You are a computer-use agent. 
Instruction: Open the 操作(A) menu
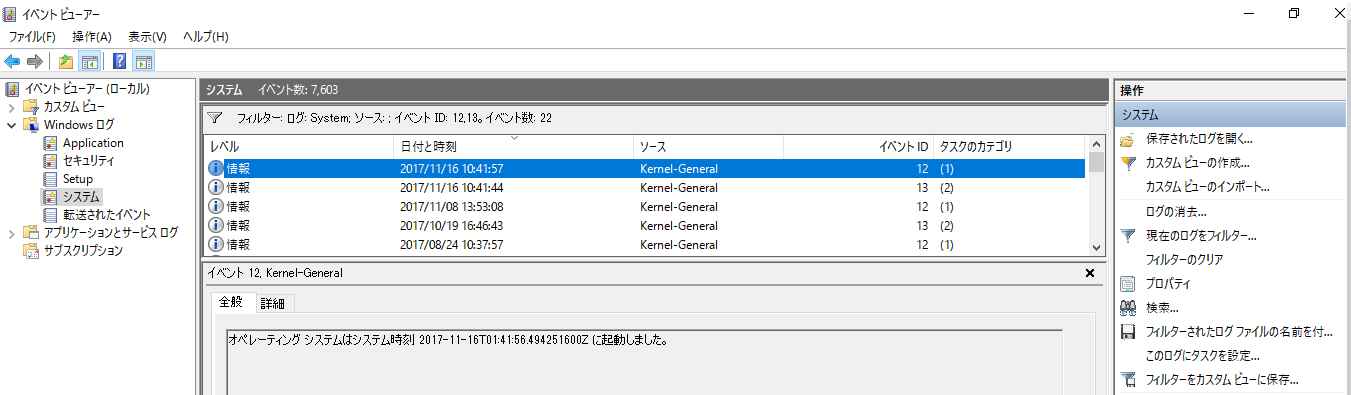92,37
